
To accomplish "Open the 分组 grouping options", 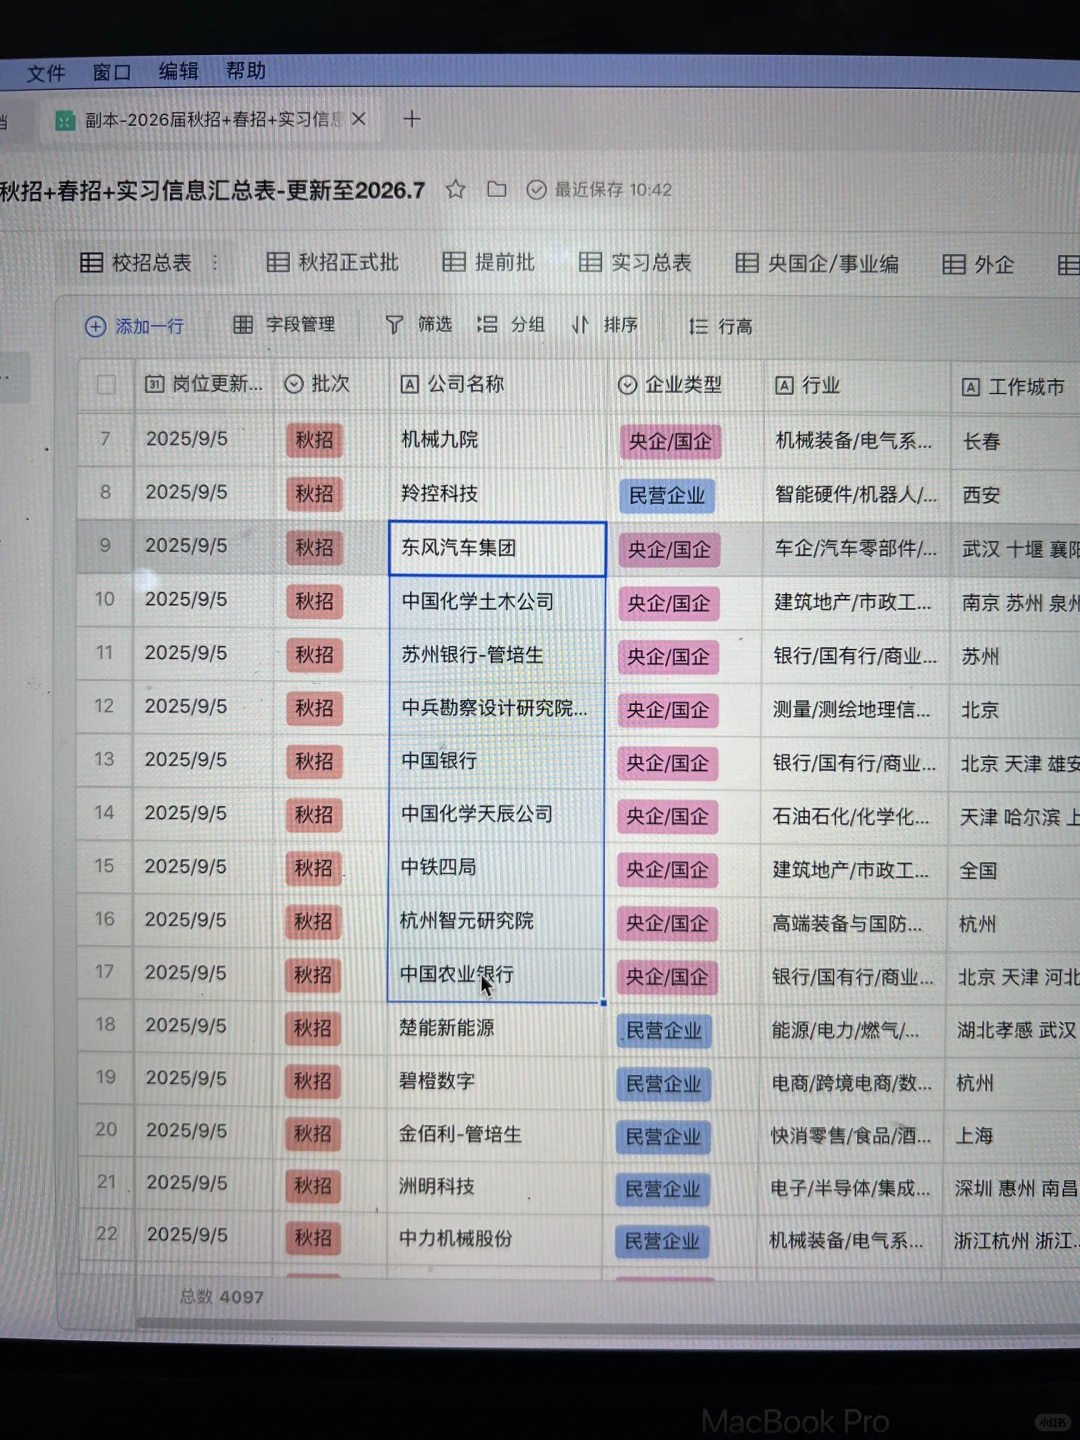I will [511, 324].
